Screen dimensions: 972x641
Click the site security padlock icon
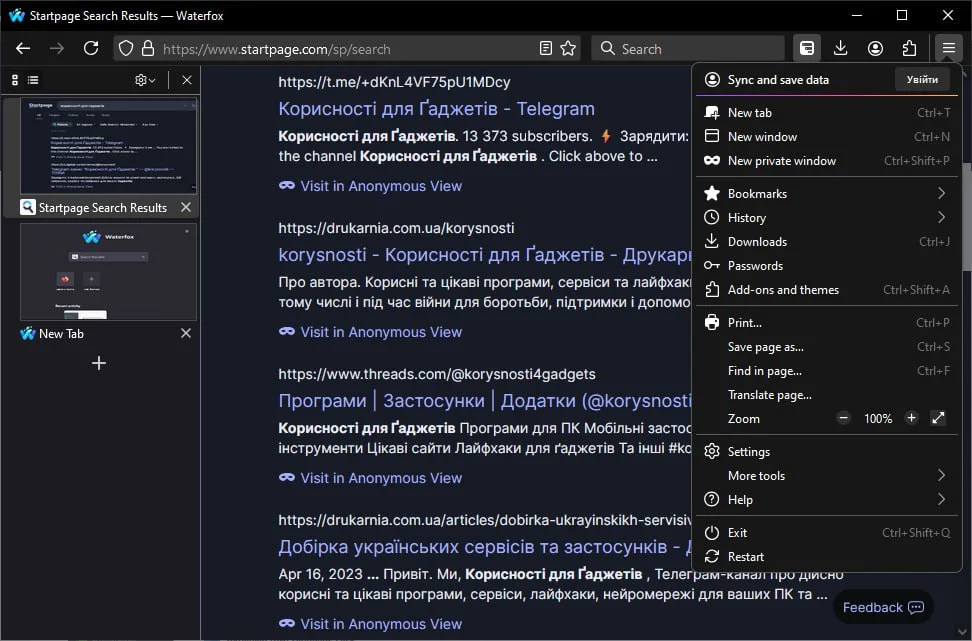pos(148,48)
